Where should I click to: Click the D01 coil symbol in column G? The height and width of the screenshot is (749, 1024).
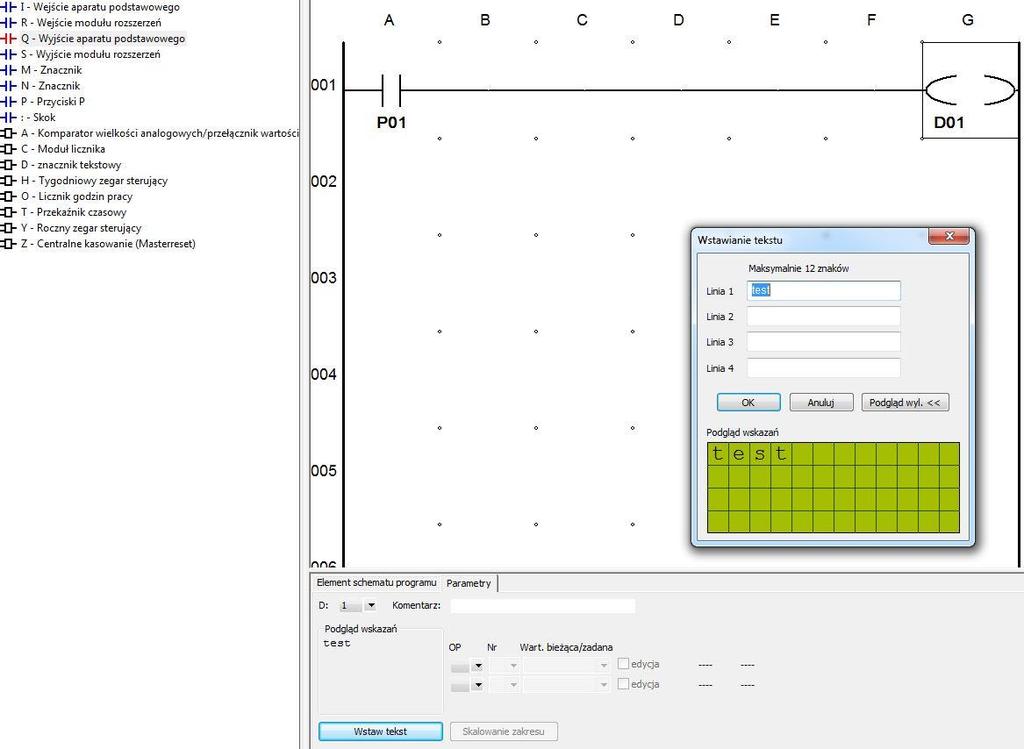coord(970,90)
